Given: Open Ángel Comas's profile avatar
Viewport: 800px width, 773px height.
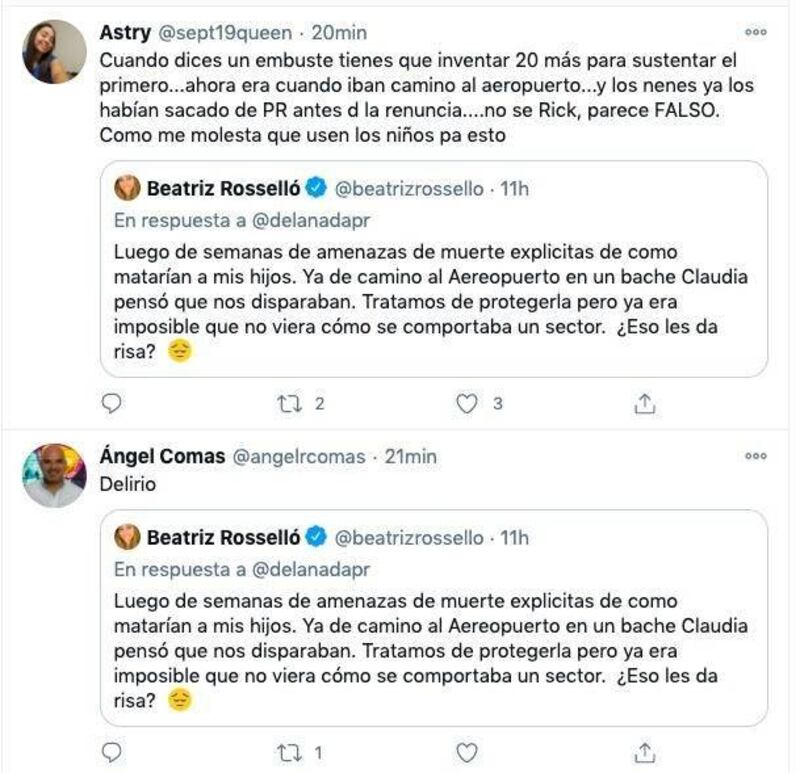Looking at the screenshot, I should (x=54, y=475).
